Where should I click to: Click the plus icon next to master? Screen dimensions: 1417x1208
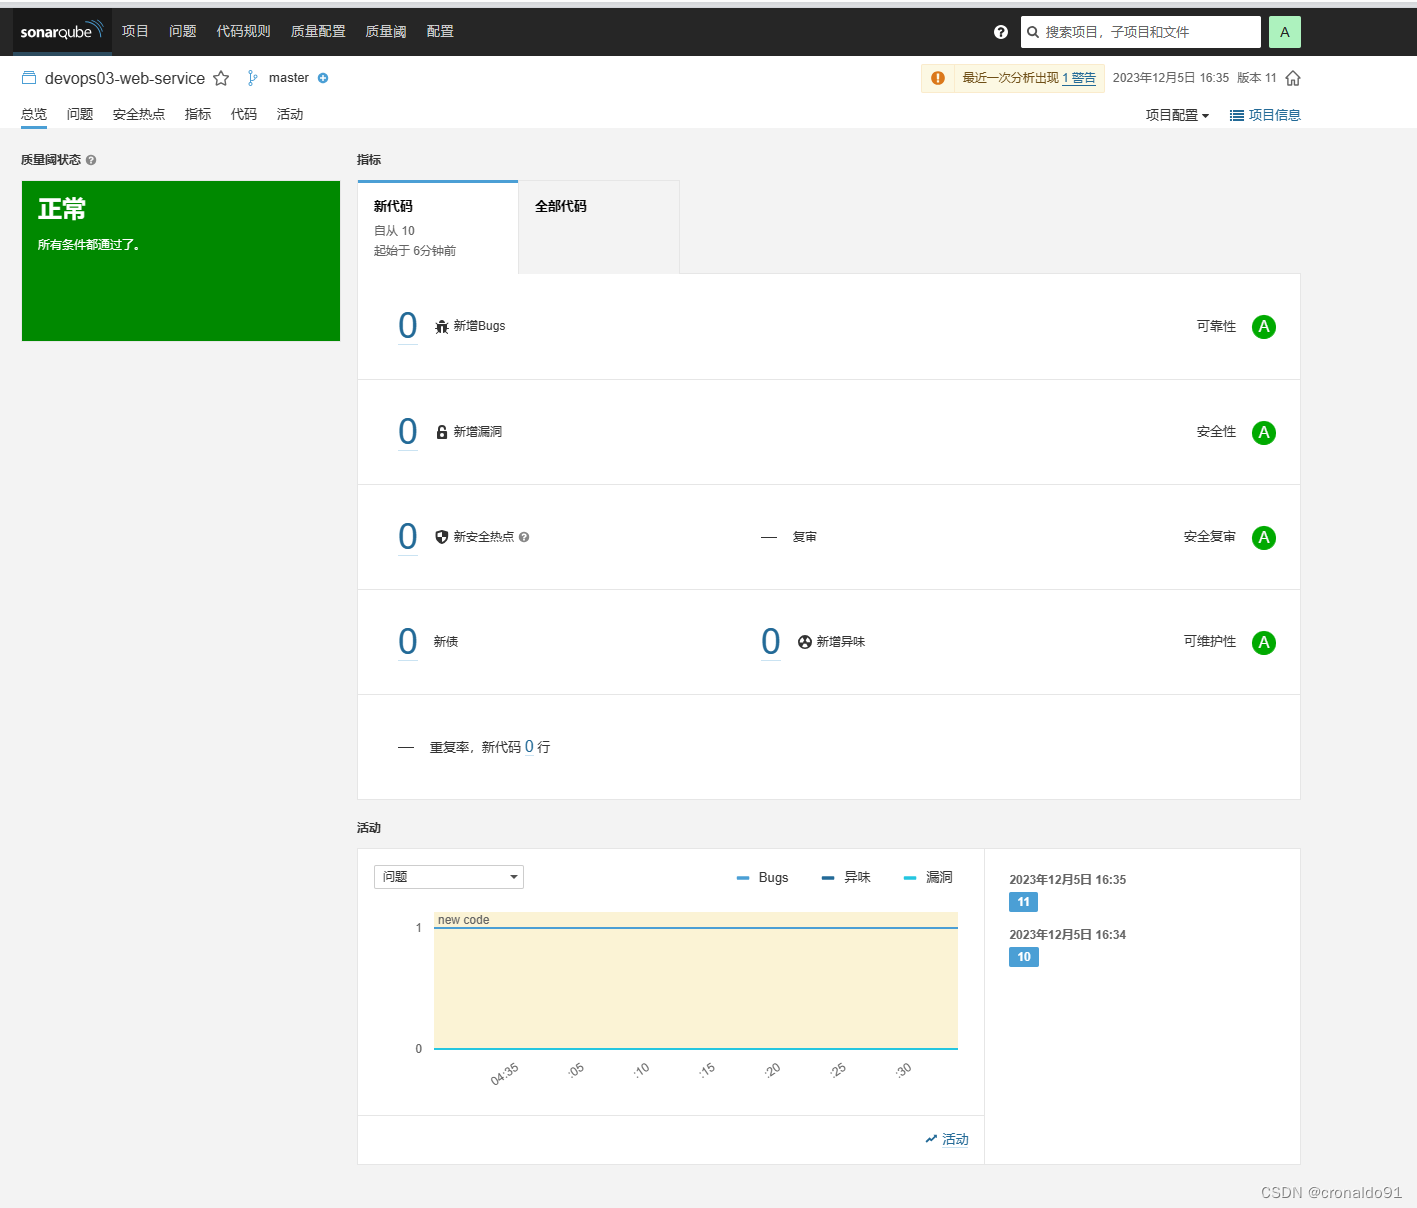point(323,78)
